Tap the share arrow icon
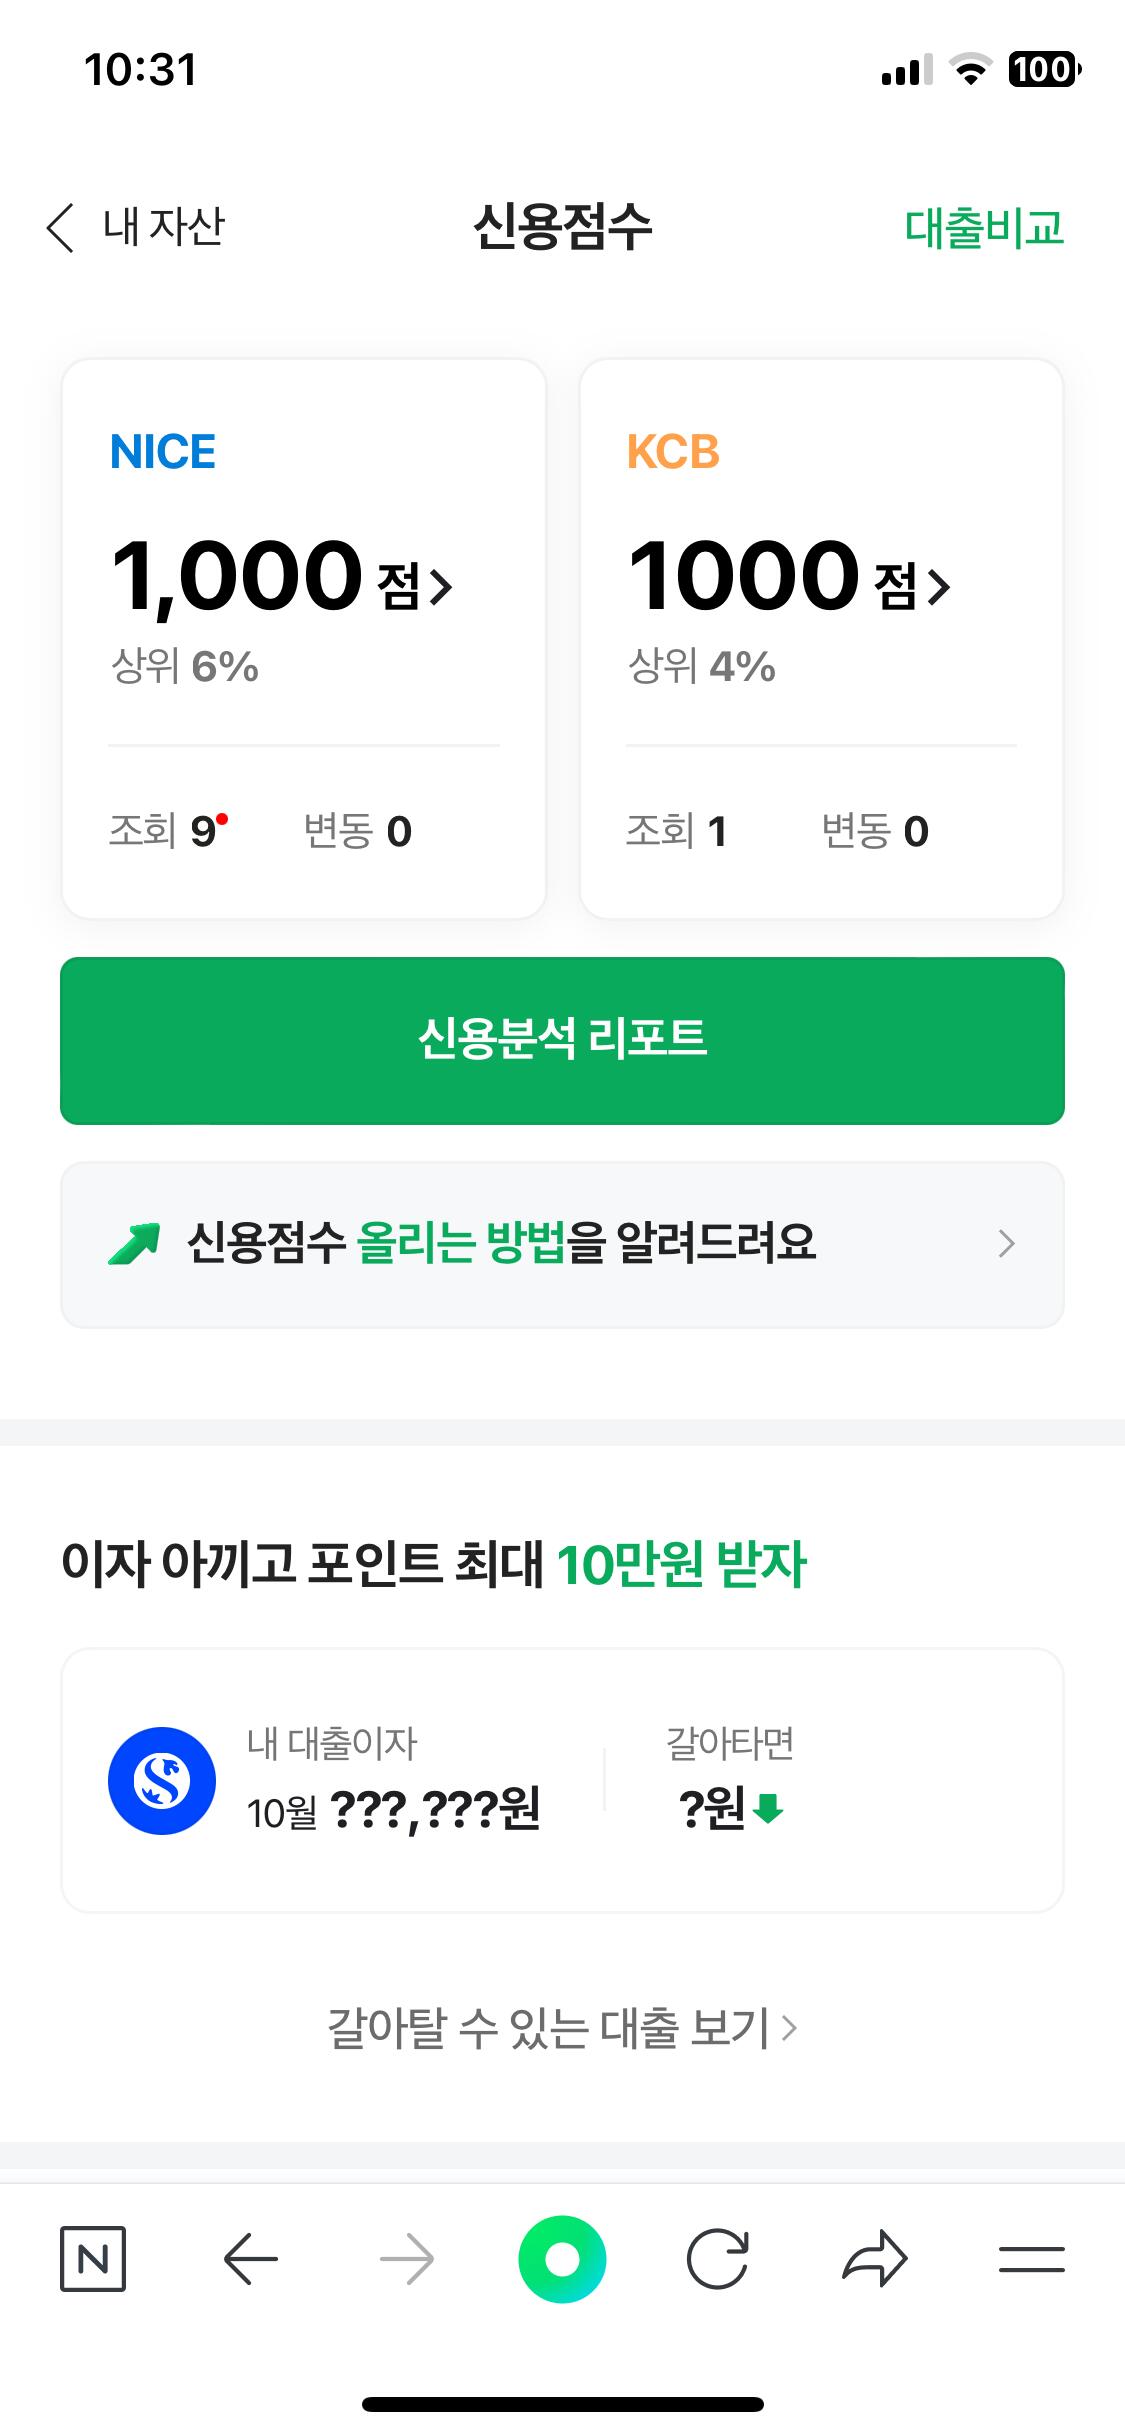 [875, 2259]
